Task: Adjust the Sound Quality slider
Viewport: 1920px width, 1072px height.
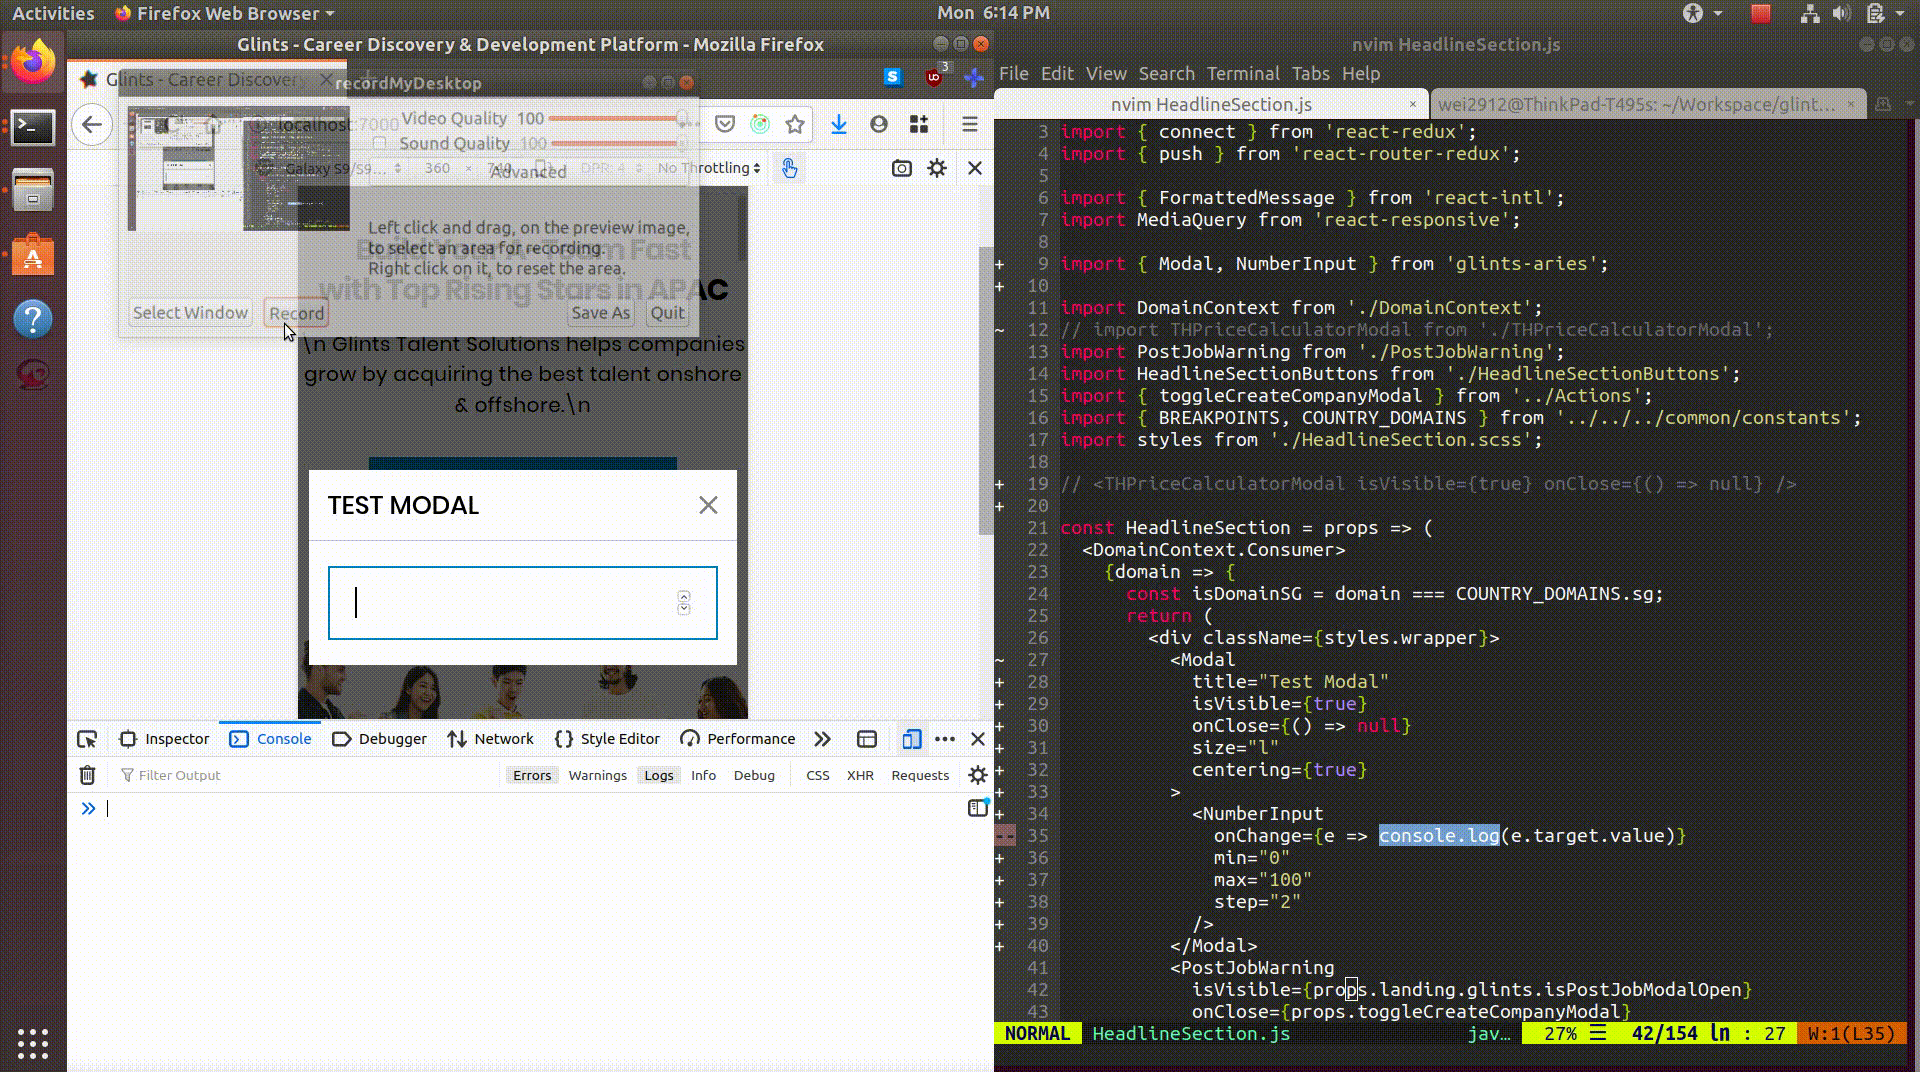Action: 620,144
